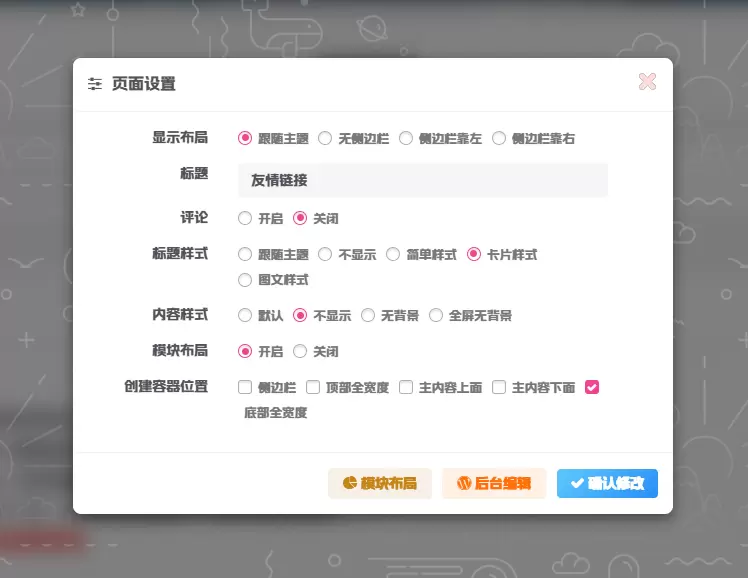The height and width of the screenshot is (578, 748).
Task: Set 评论 to 关闭
Action: (x=300, y=218)
